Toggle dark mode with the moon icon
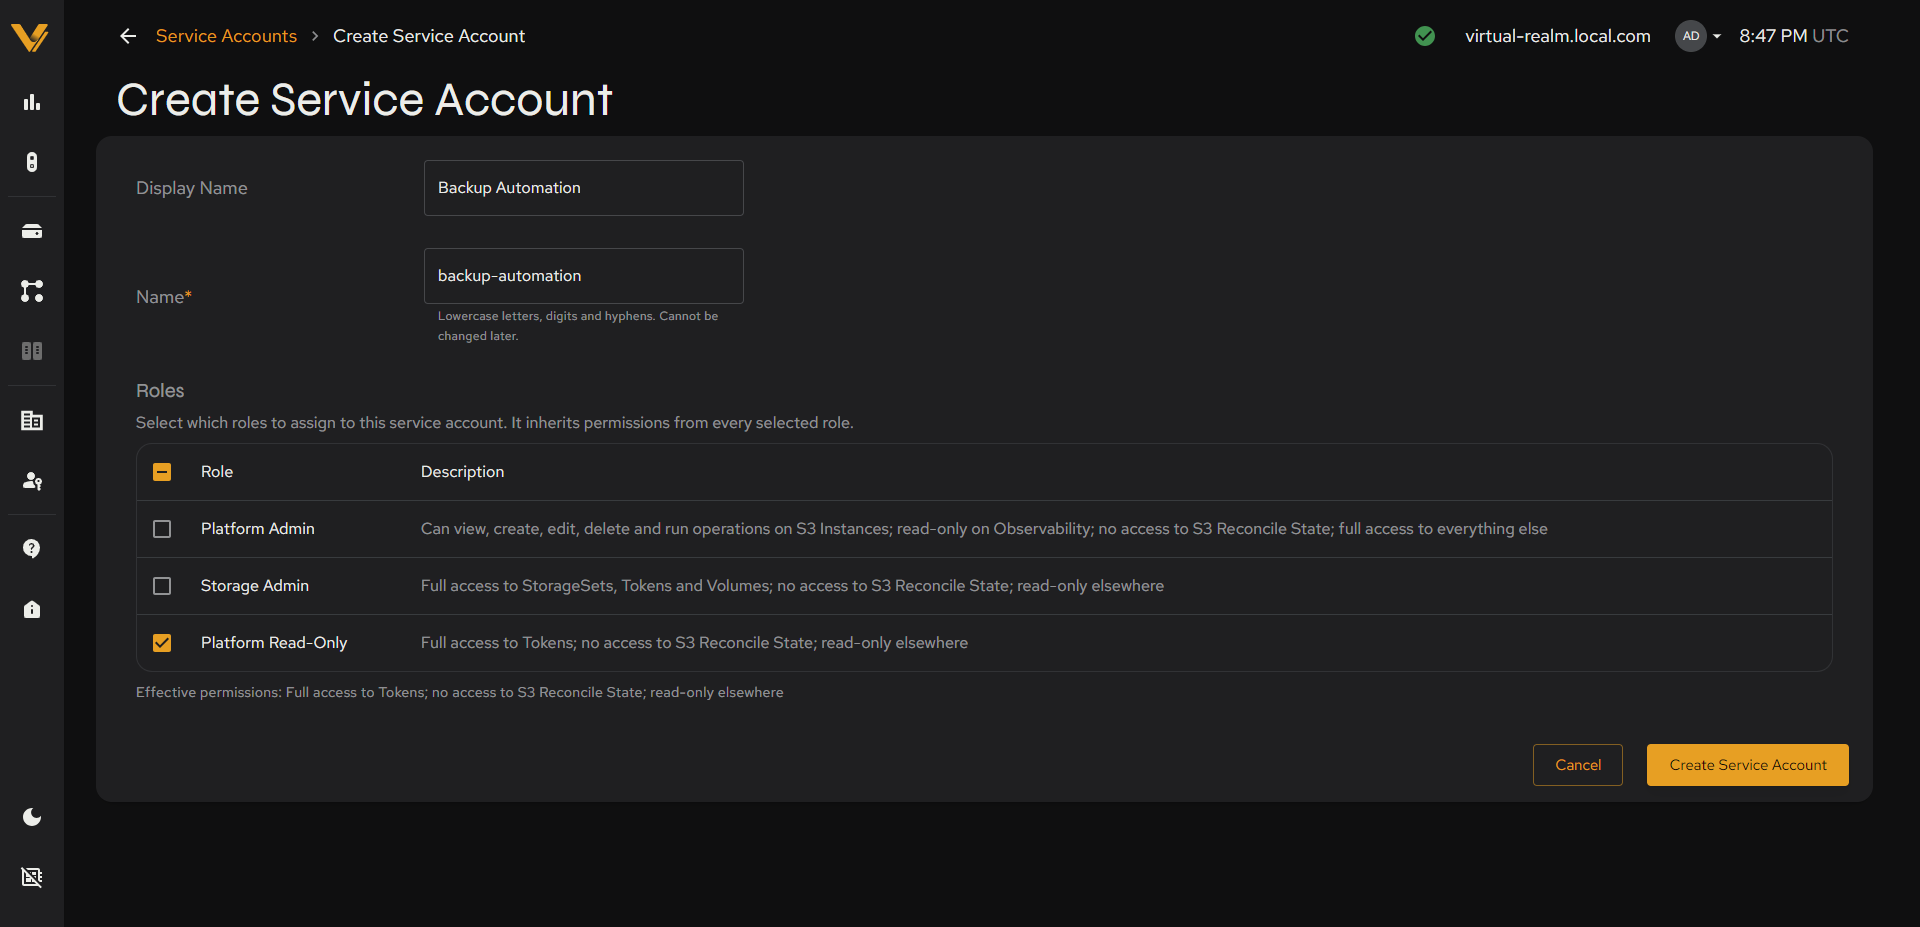This screenshot has width=1920, height=927. pos(32,817)
